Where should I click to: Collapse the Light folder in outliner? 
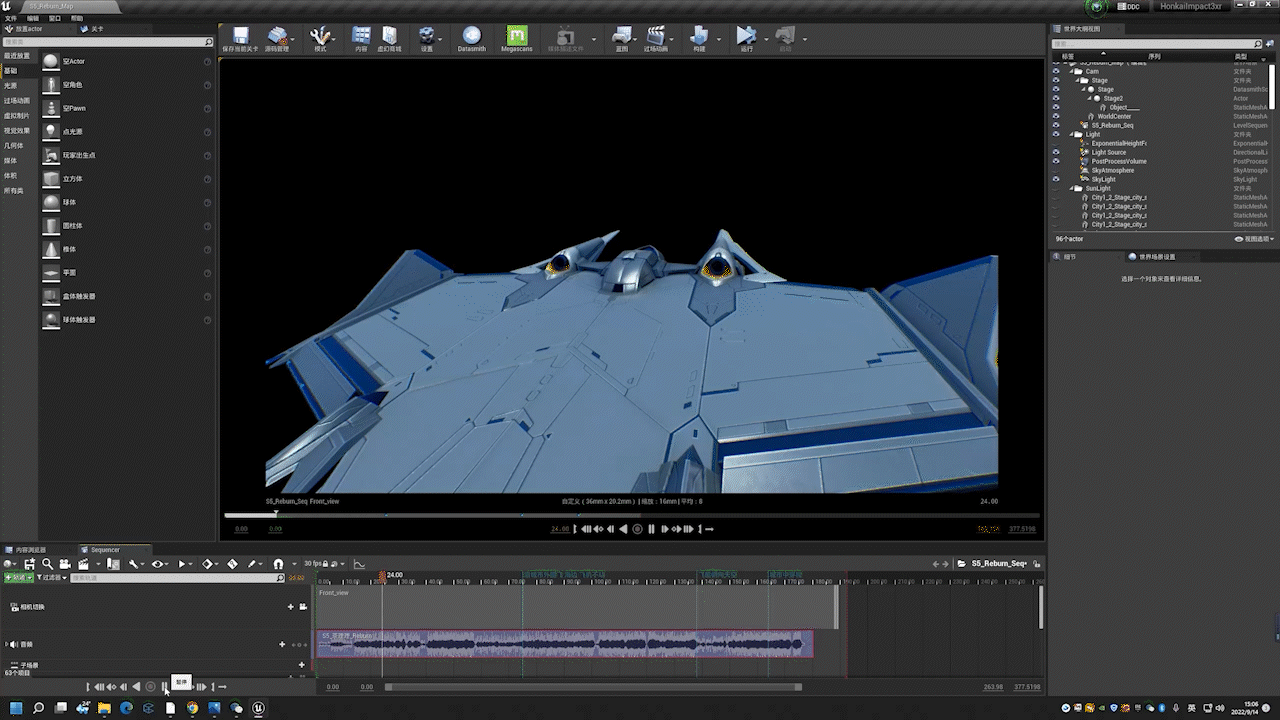(x=1071, y=134)
